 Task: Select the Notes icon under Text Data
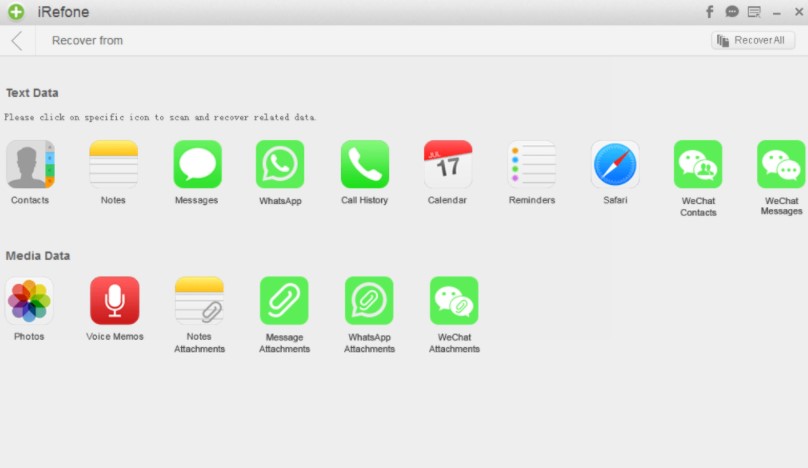pos(113,164)
